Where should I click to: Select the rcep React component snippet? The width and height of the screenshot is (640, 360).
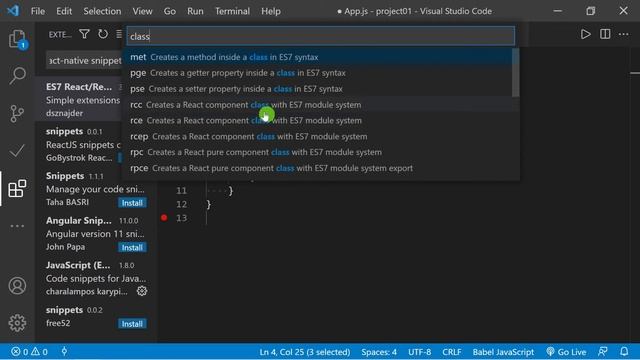(x=318, y=136)
